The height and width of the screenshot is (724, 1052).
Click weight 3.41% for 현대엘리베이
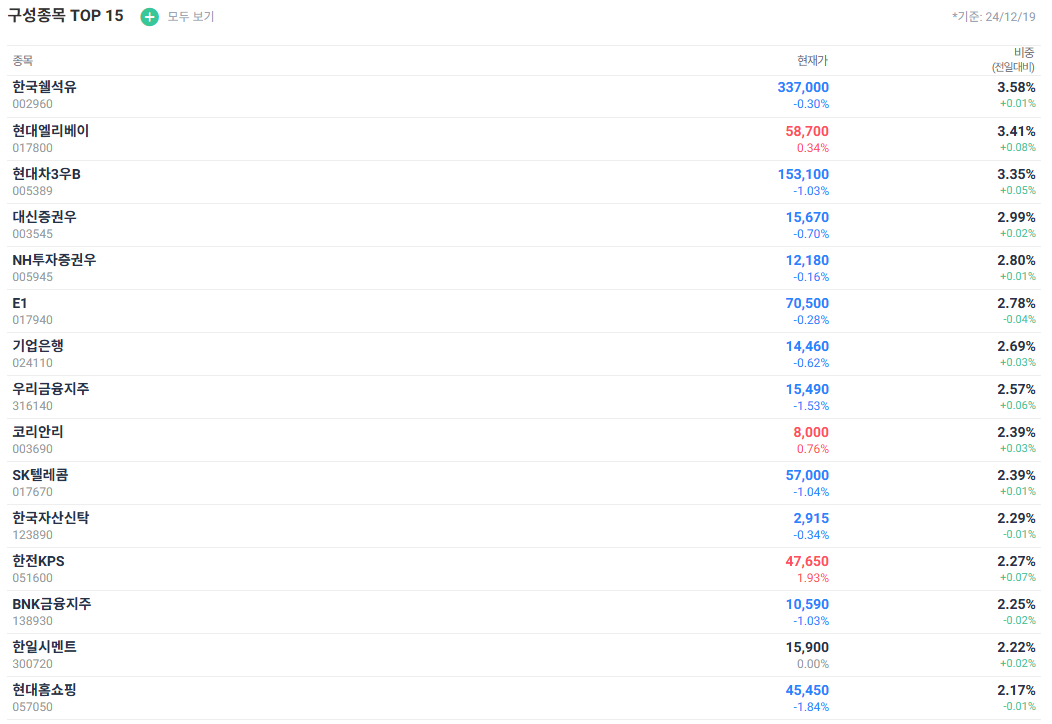pyautogui.click(x=1016, y=132)
